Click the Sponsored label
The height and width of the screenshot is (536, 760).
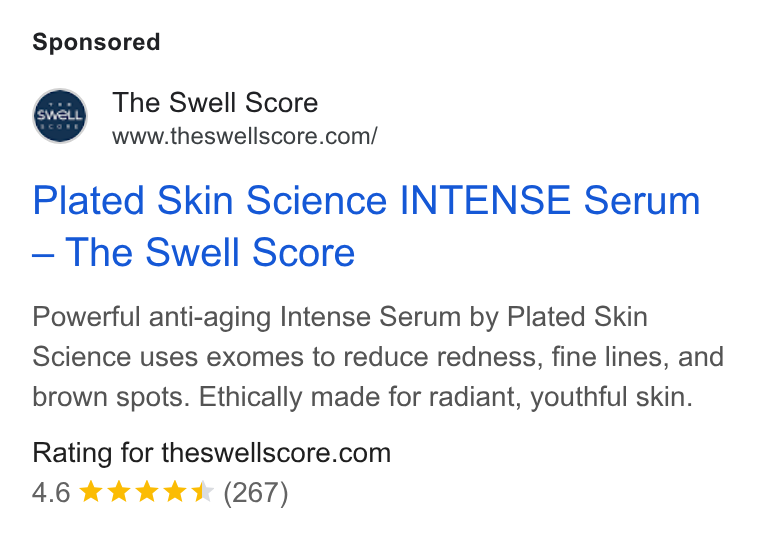click(96, 42)
